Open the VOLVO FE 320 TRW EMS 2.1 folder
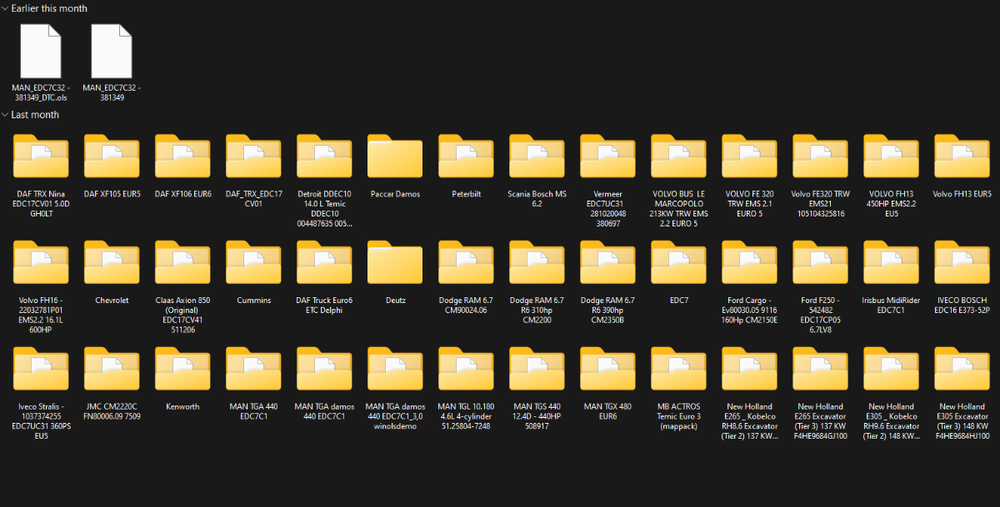The height and width of the screenshot is (507, 1000). tap(749, 156)
